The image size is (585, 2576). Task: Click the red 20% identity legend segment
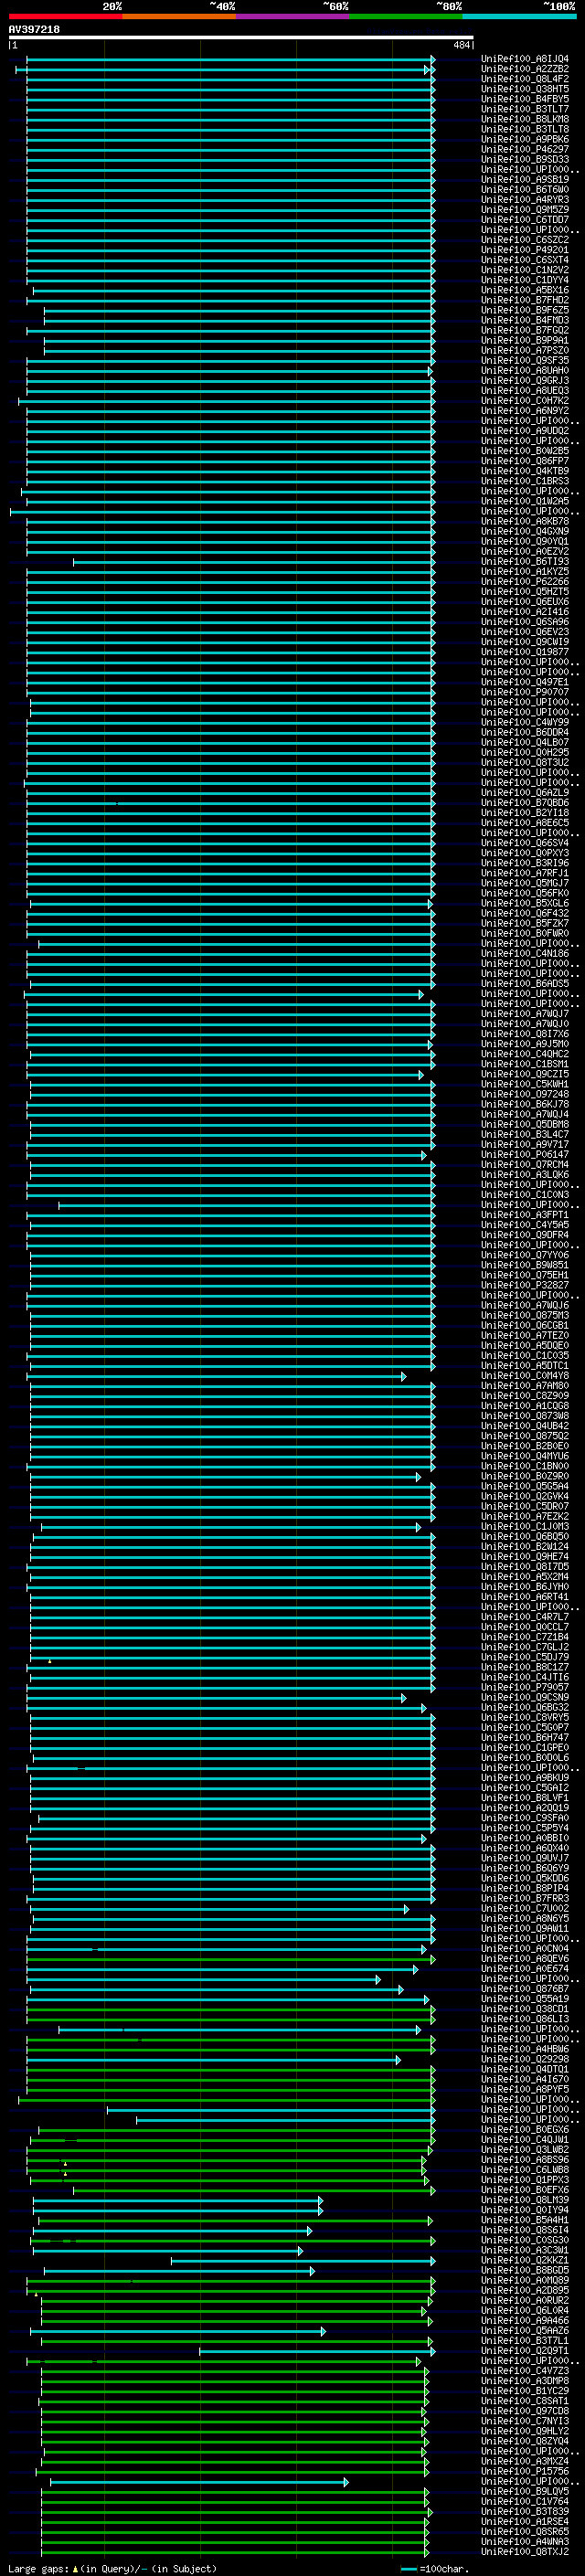65,16
